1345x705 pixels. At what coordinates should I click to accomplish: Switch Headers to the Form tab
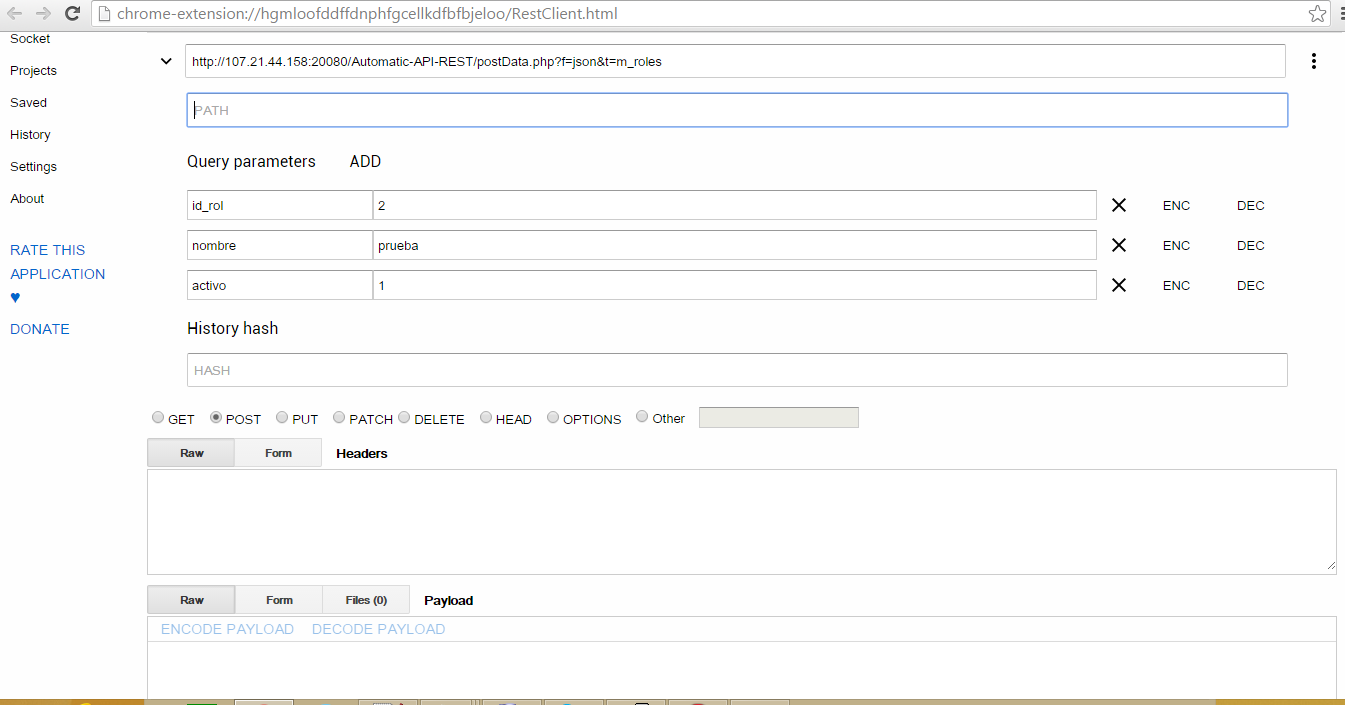(278, 453)
